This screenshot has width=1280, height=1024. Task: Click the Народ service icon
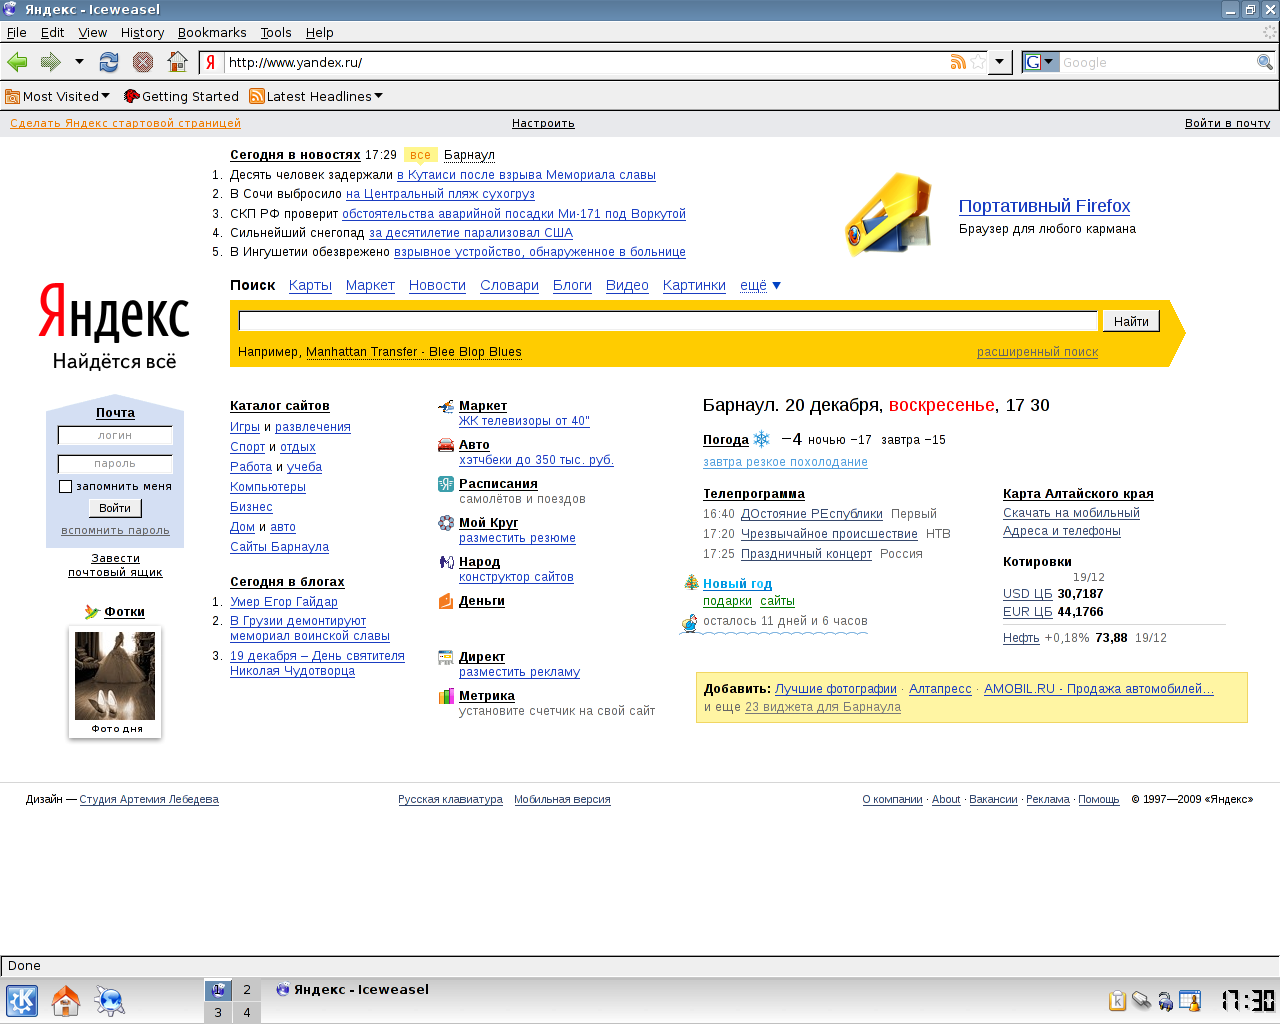coord(446,562)
